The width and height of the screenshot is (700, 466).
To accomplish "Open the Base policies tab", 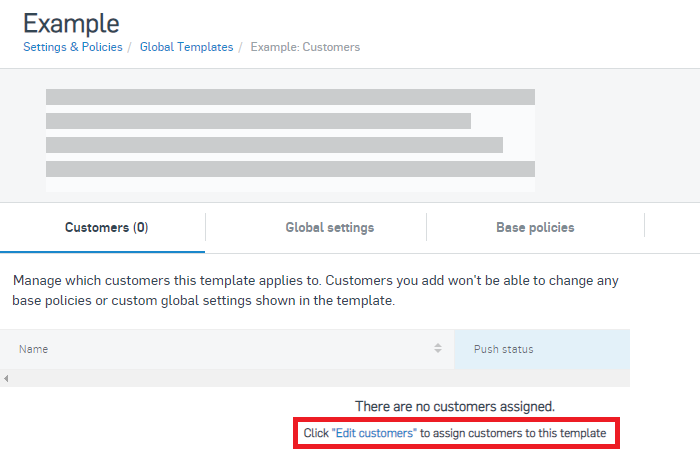I will [535, 228].
